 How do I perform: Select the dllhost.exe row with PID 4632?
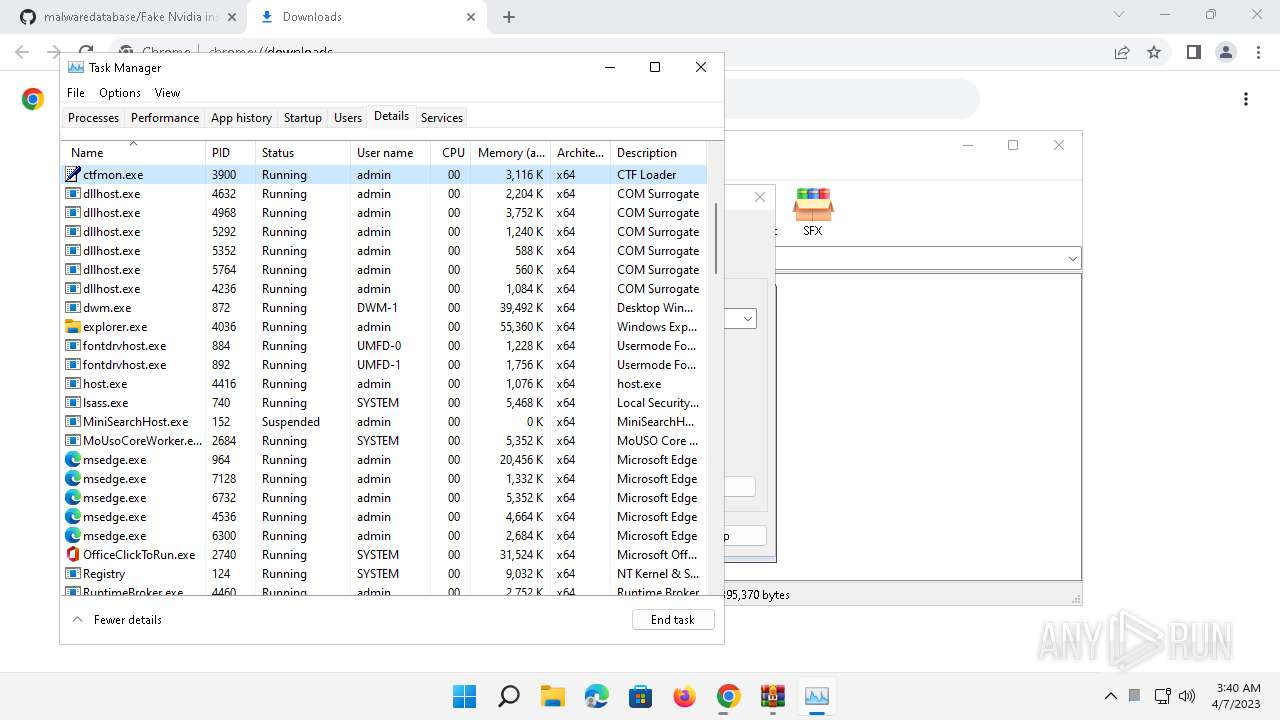point(384,193)
